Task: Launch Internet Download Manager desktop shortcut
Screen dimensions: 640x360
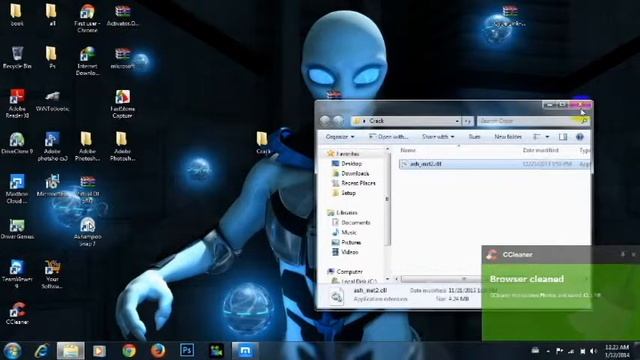Action: coord(87,61)
